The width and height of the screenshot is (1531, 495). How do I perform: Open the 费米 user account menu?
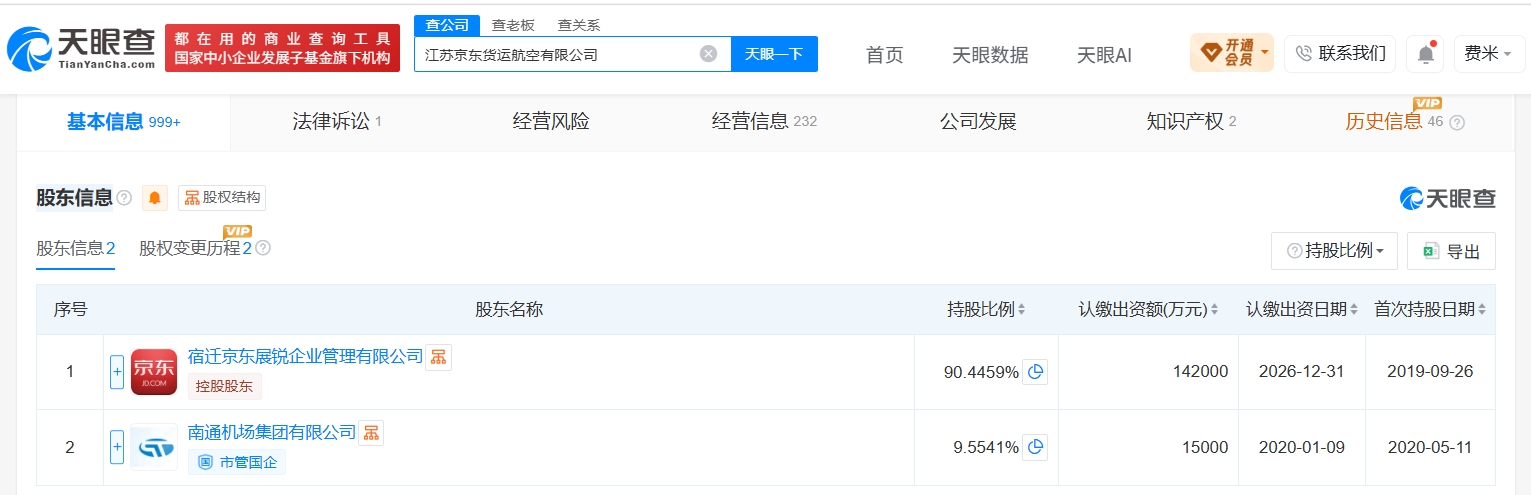1488,54
